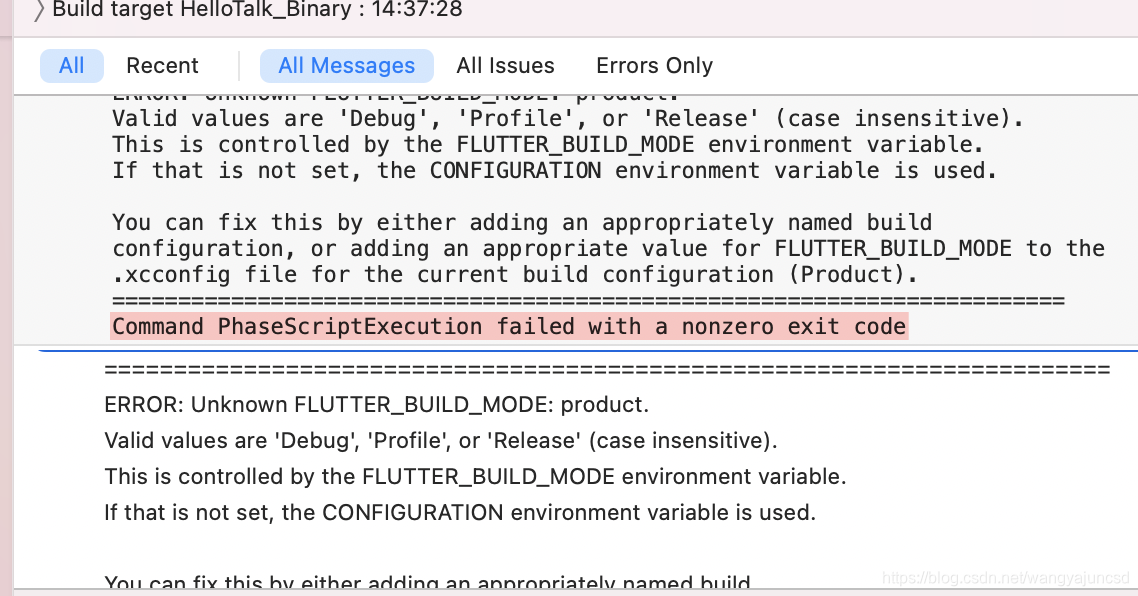Screen dimensions: 1138x596
Task: Click the 'Build target HelloTalk_Binary : 14:37:28' header
Action: click(258, 10)
